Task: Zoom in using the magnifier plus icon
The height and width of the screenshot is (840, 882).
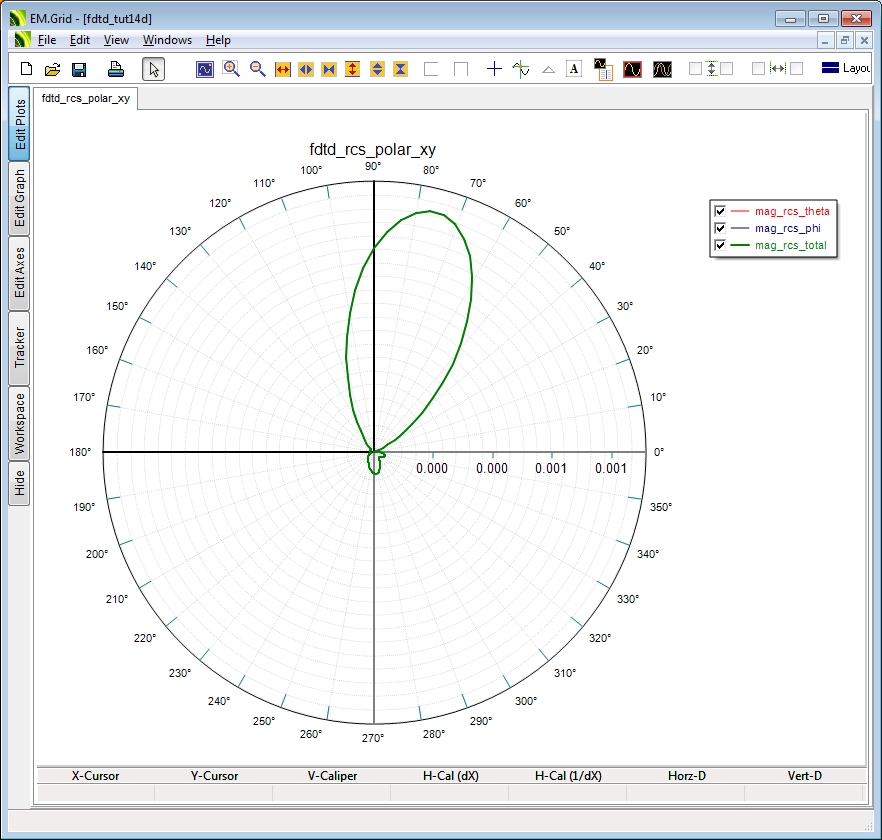Action: (x=231, y=69)
